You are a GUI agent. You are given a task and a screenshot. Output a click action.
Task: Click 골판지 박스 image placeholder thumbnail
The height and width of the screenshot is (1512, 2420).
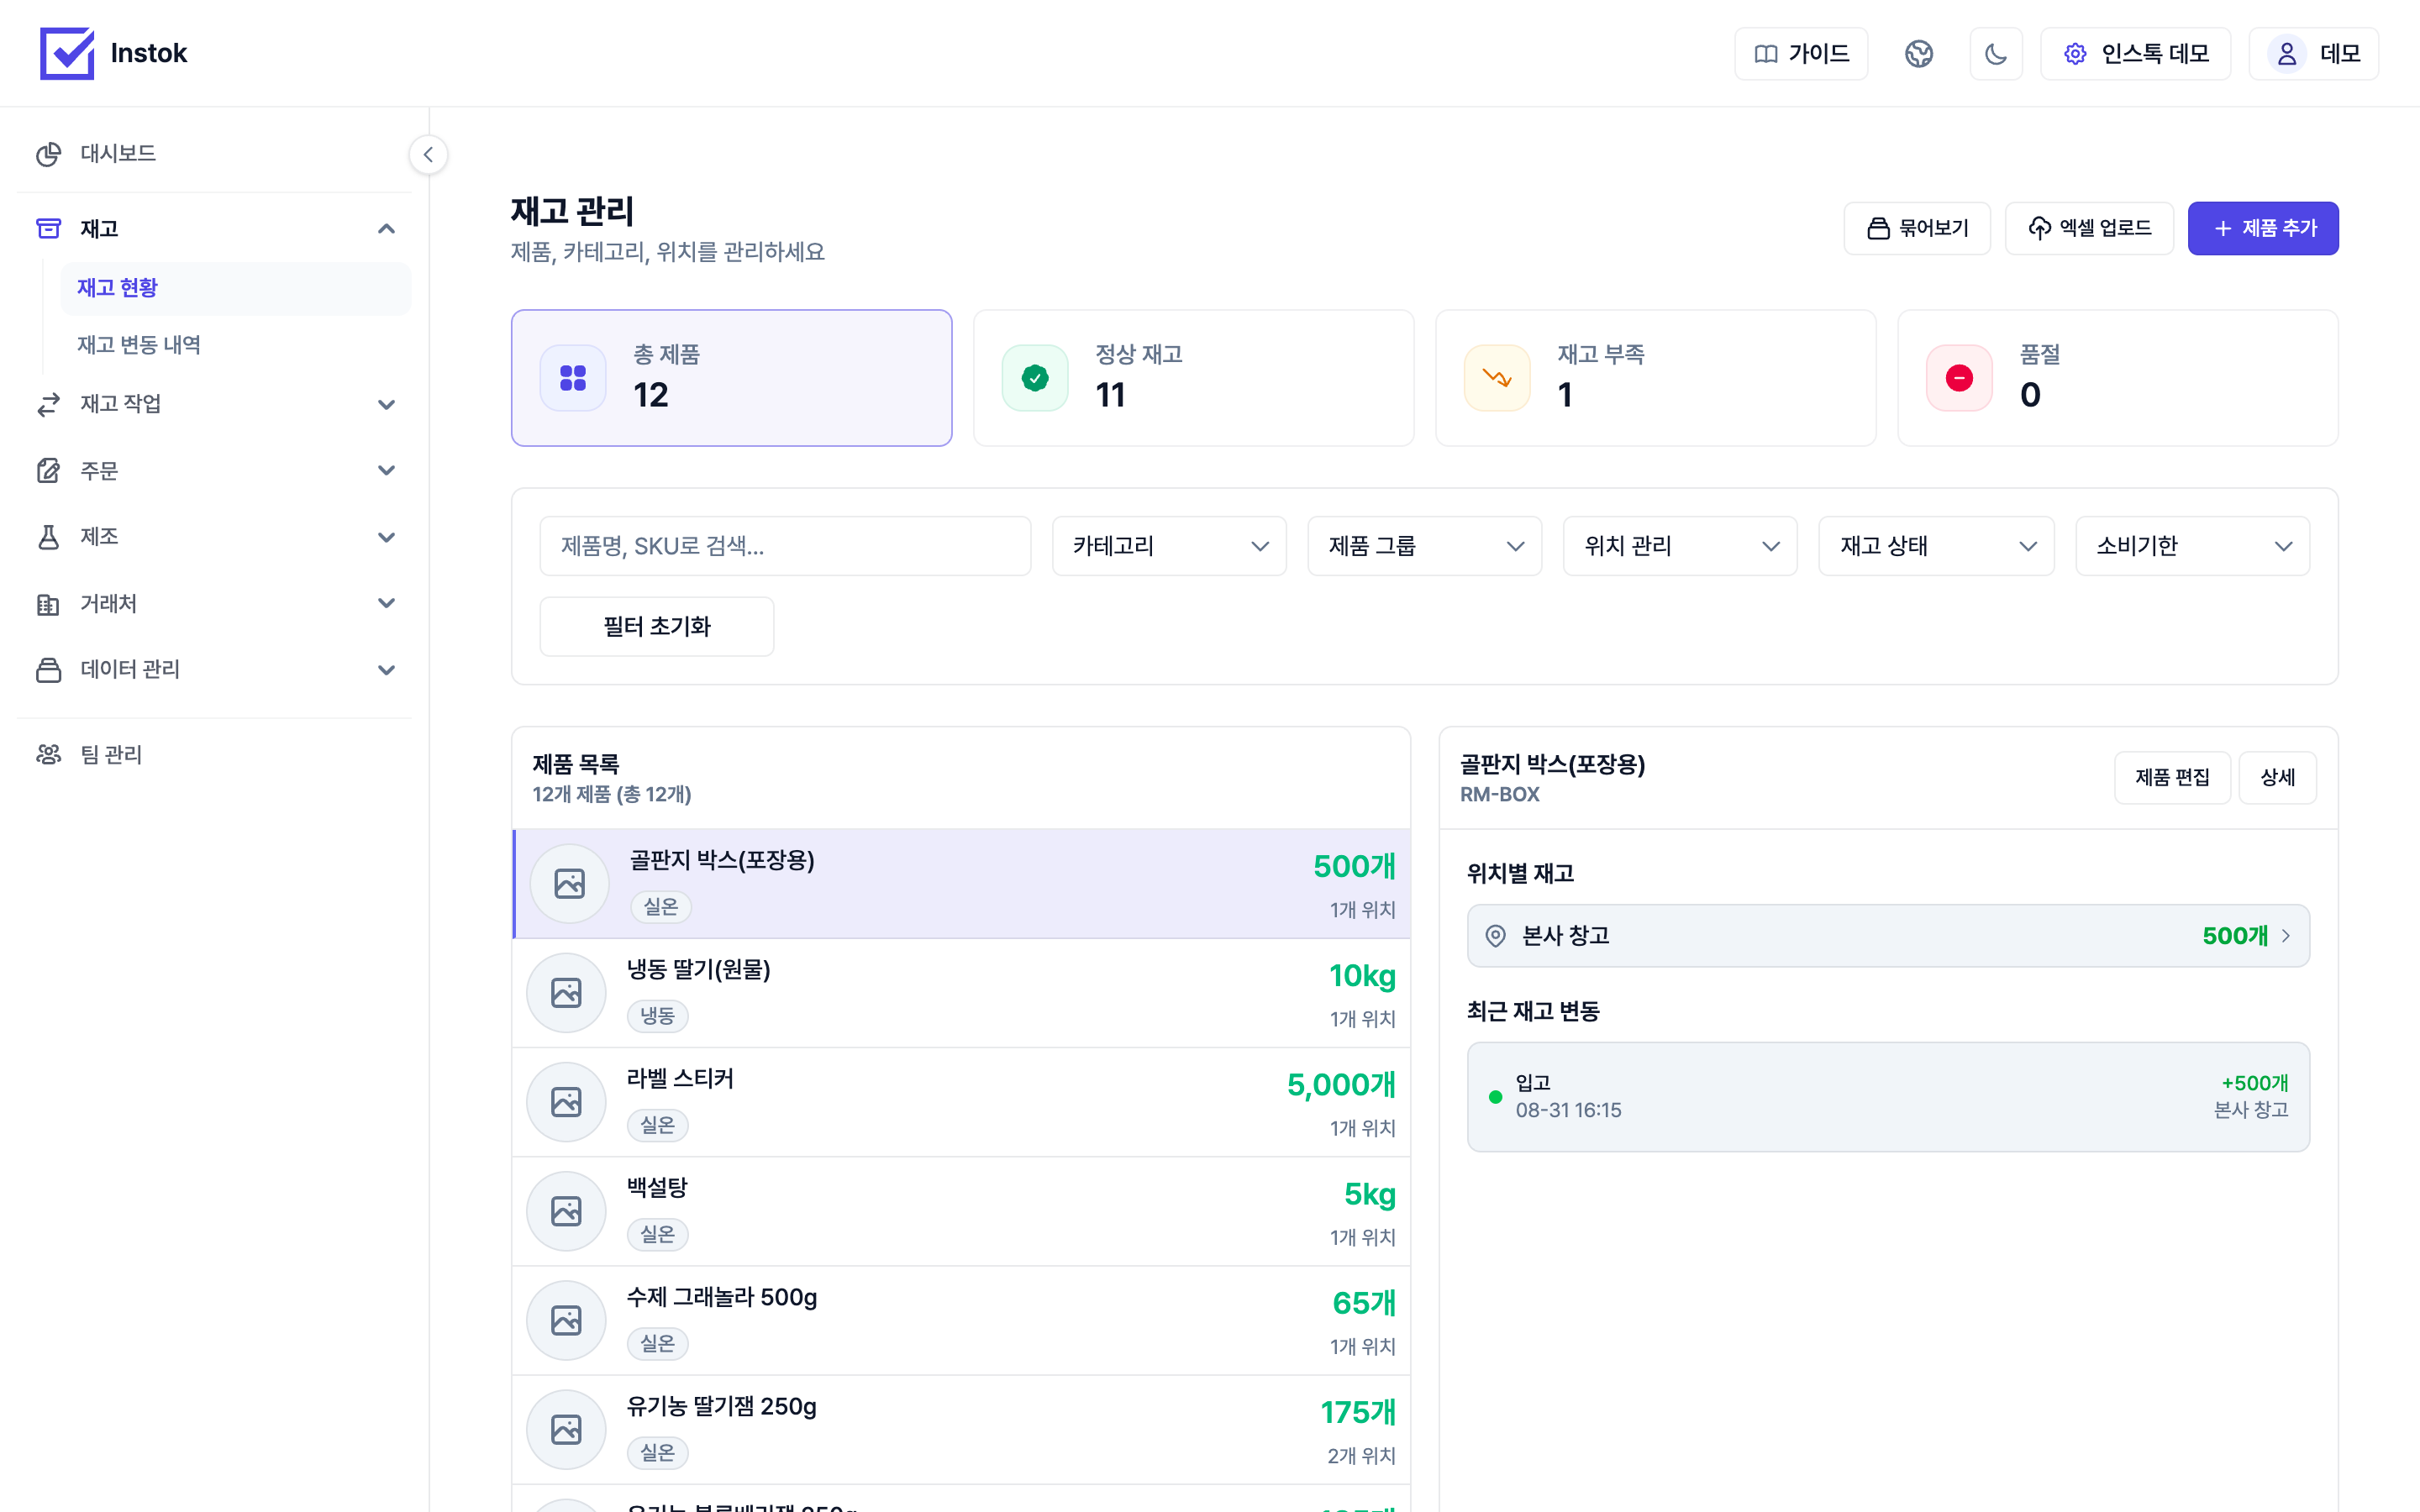[569, 884]
